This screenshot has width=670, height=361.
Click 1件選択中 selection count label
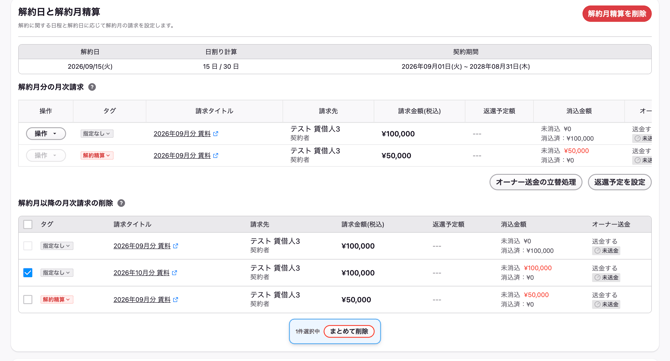(x=308, y=332)
